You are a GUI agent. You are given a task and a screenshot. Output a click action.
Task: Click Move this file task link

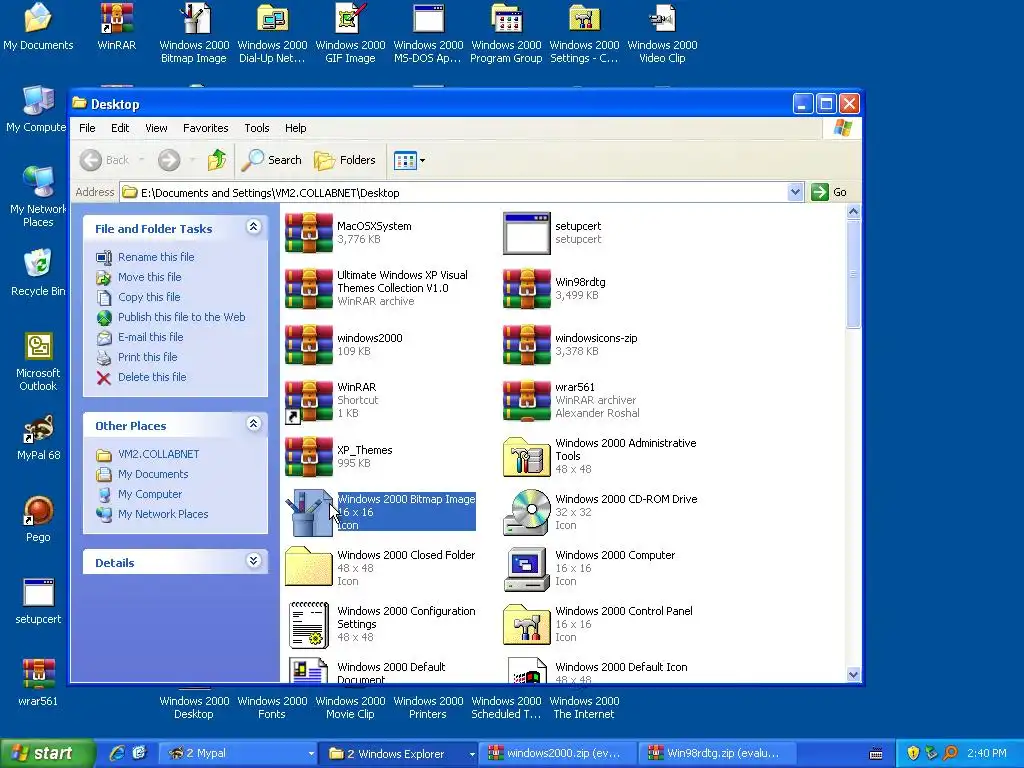click(x=150, y=277)
